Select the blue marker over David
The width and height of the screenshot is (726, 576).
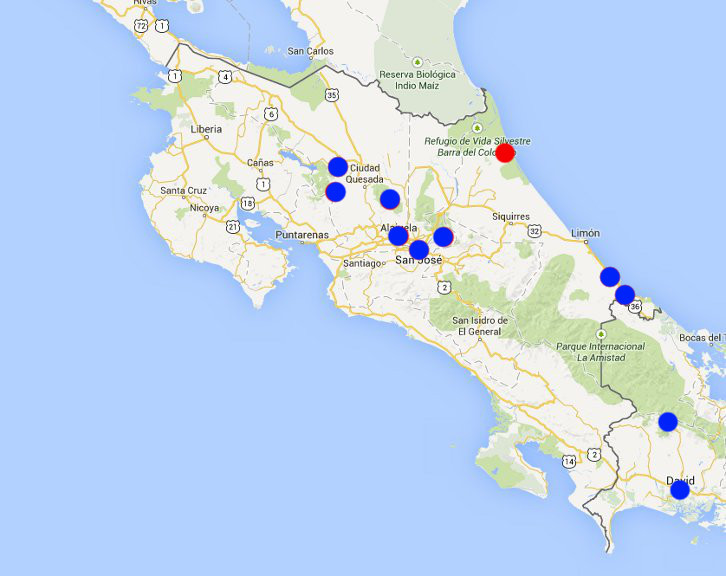680,489
